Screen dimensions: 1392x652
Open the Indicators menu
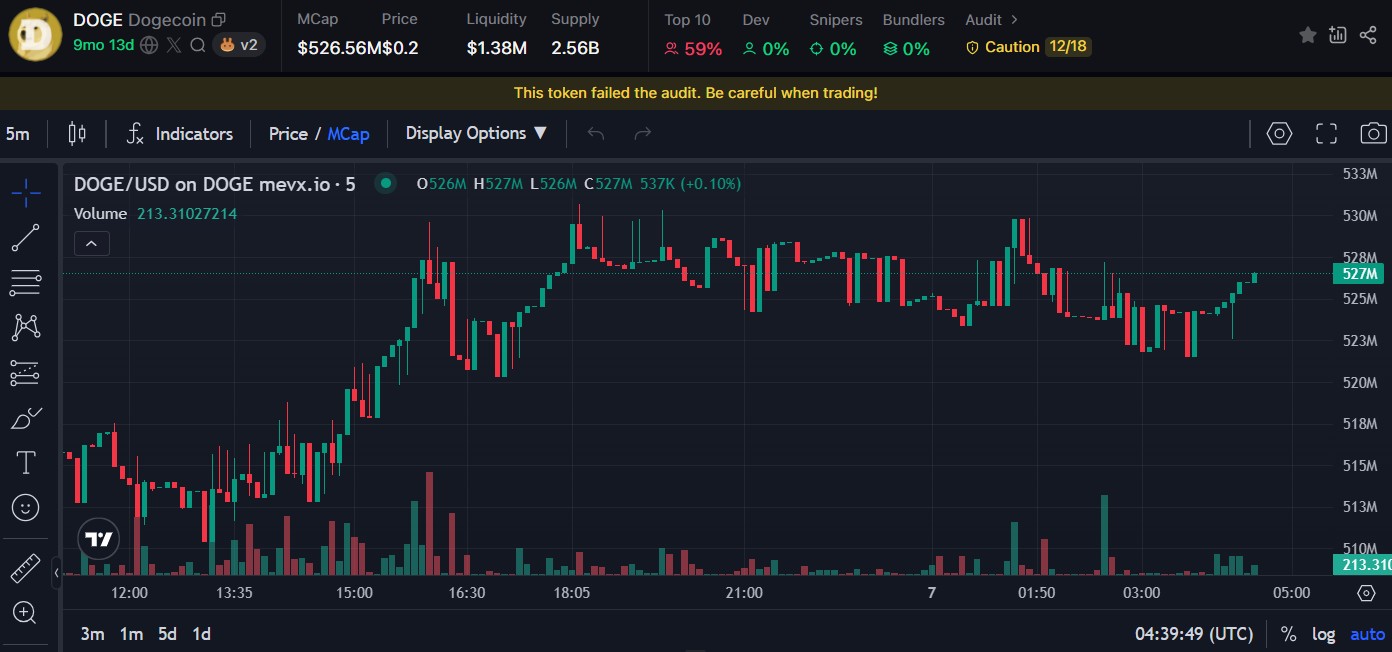click(180, 134)
